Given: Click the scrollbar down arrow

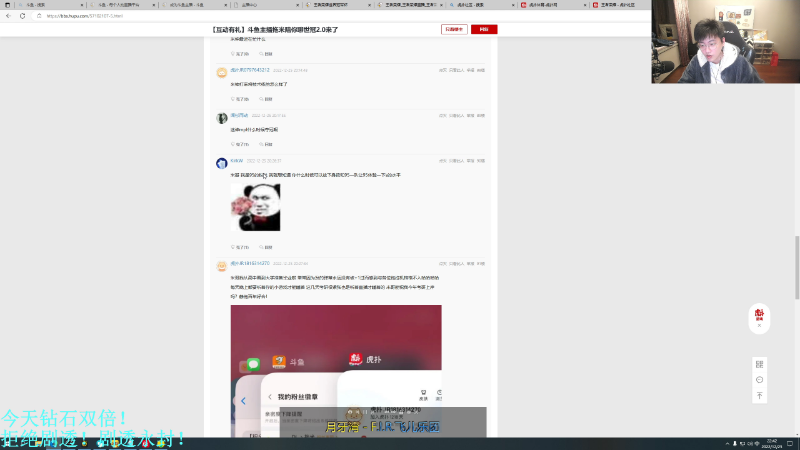Looking at the screenshot, I should [x=797, y=435].
